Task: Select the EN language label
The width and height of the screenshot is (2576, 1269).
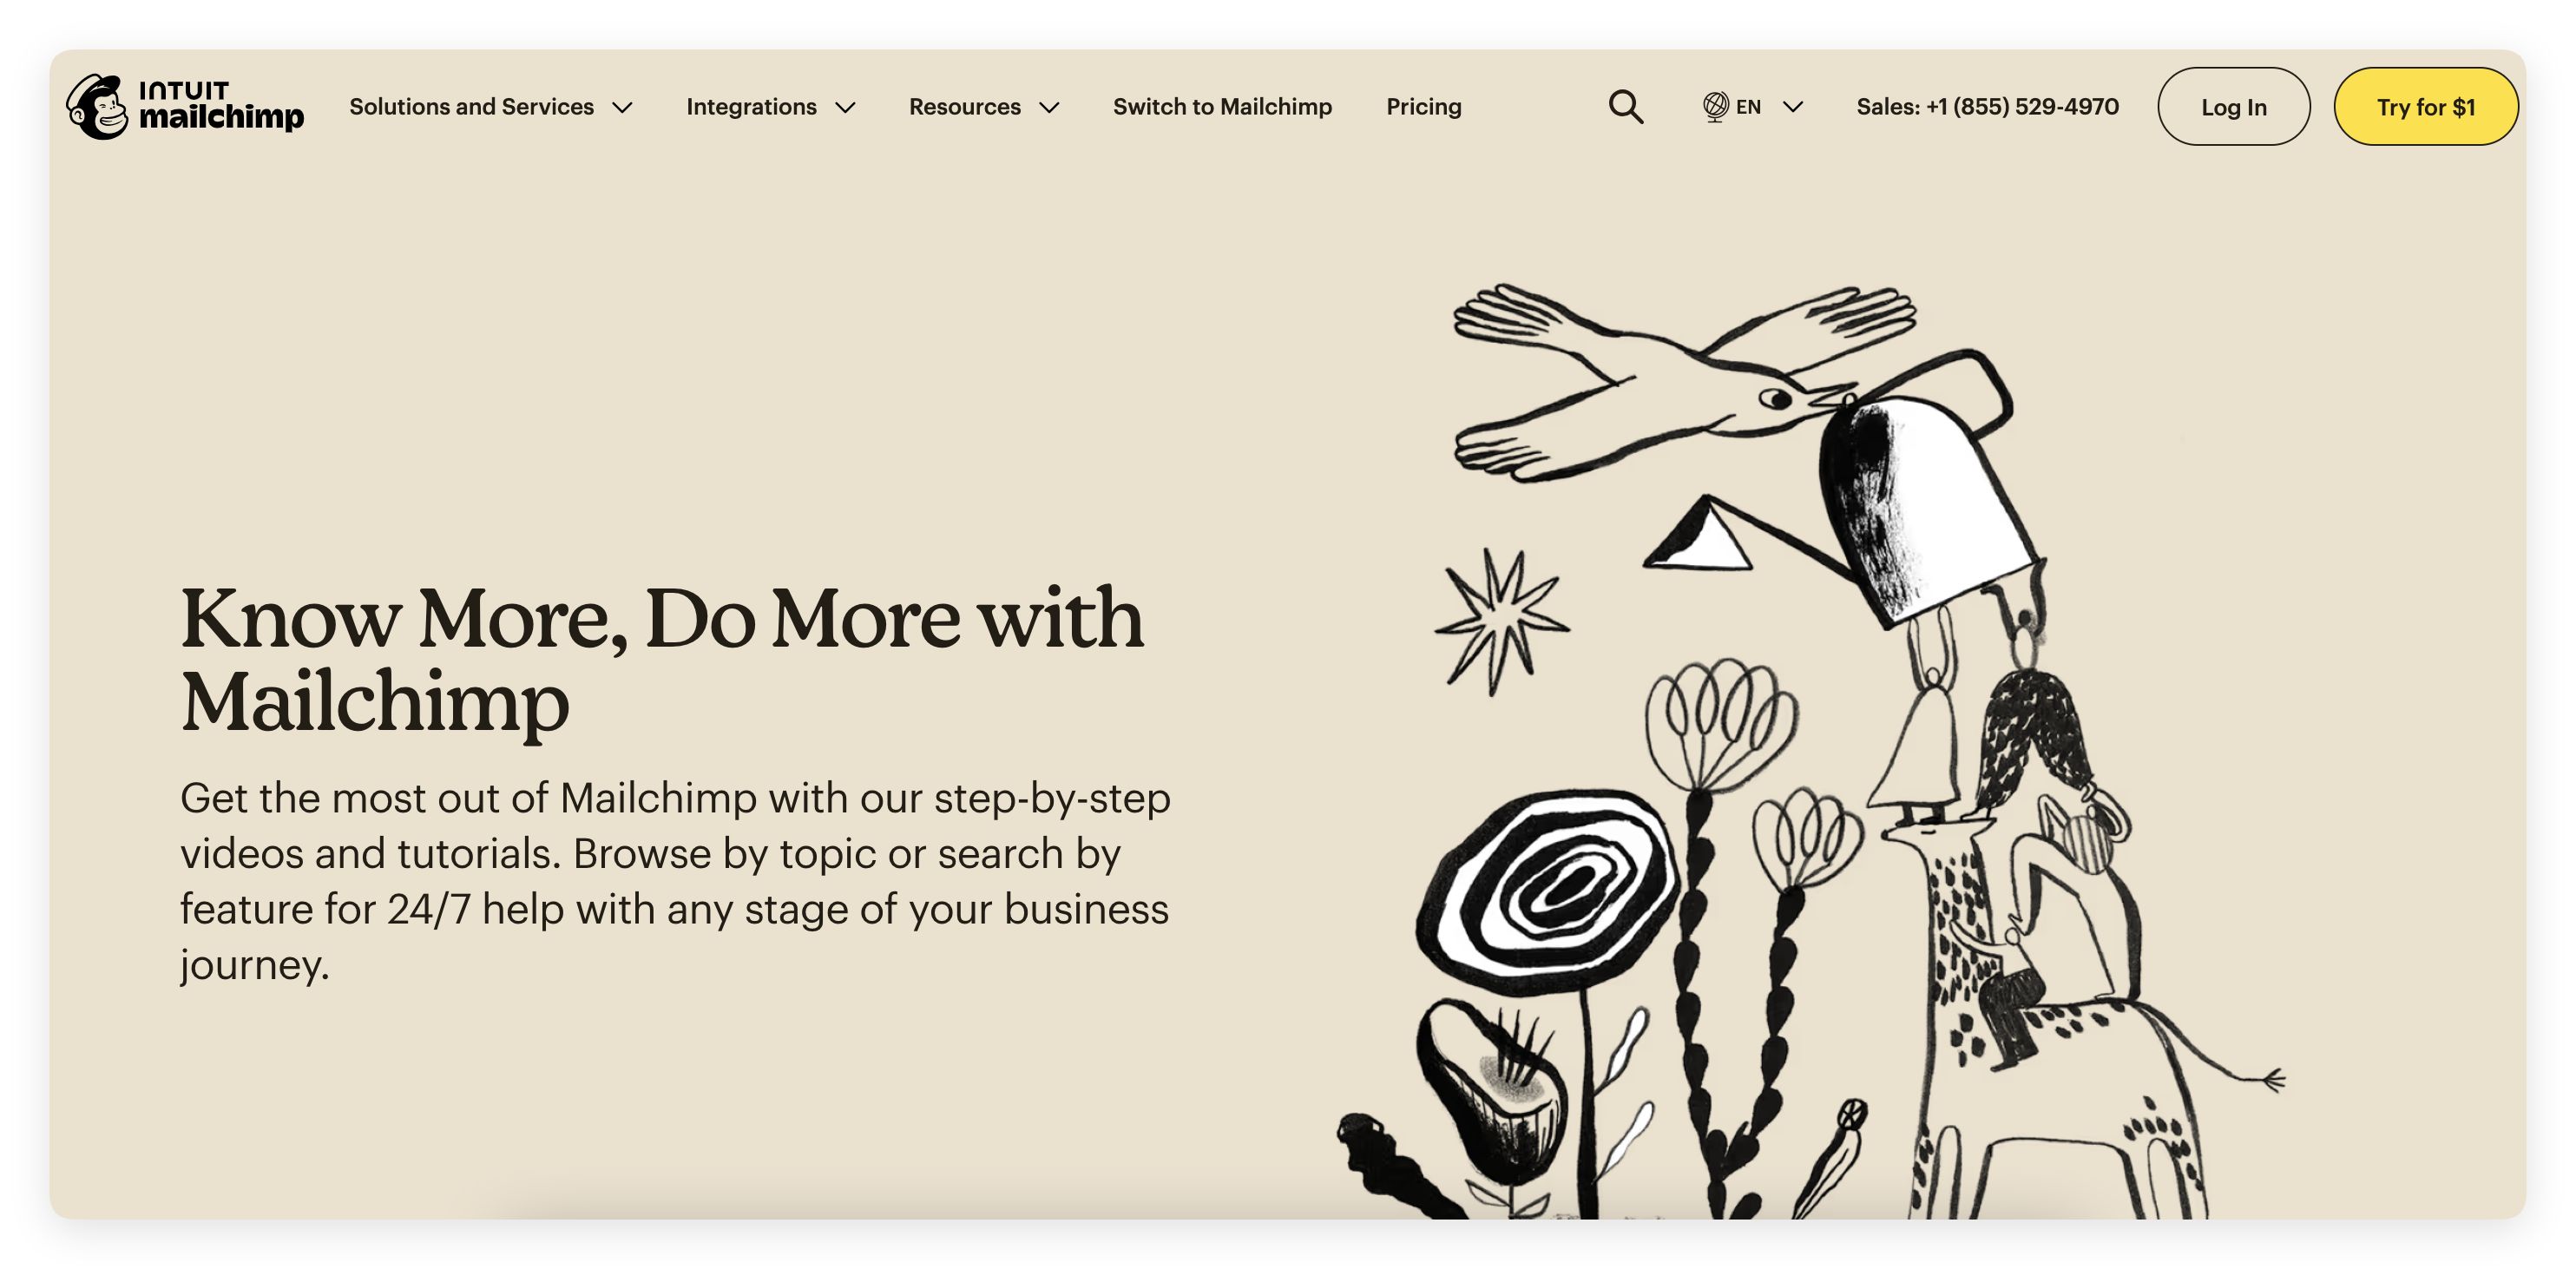Action: click(1748, 106)
